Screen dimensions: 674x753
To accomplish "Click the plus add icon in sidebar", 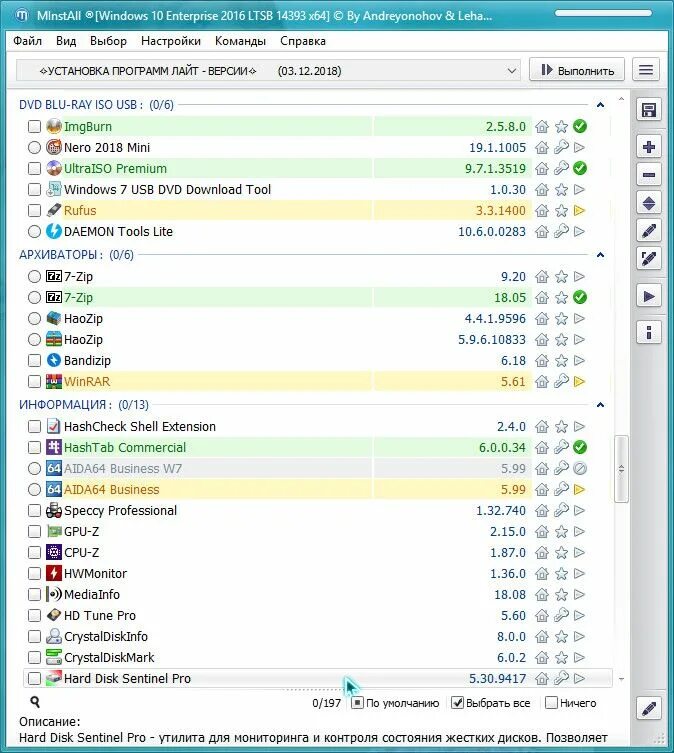I will click(x=649, y=147).
